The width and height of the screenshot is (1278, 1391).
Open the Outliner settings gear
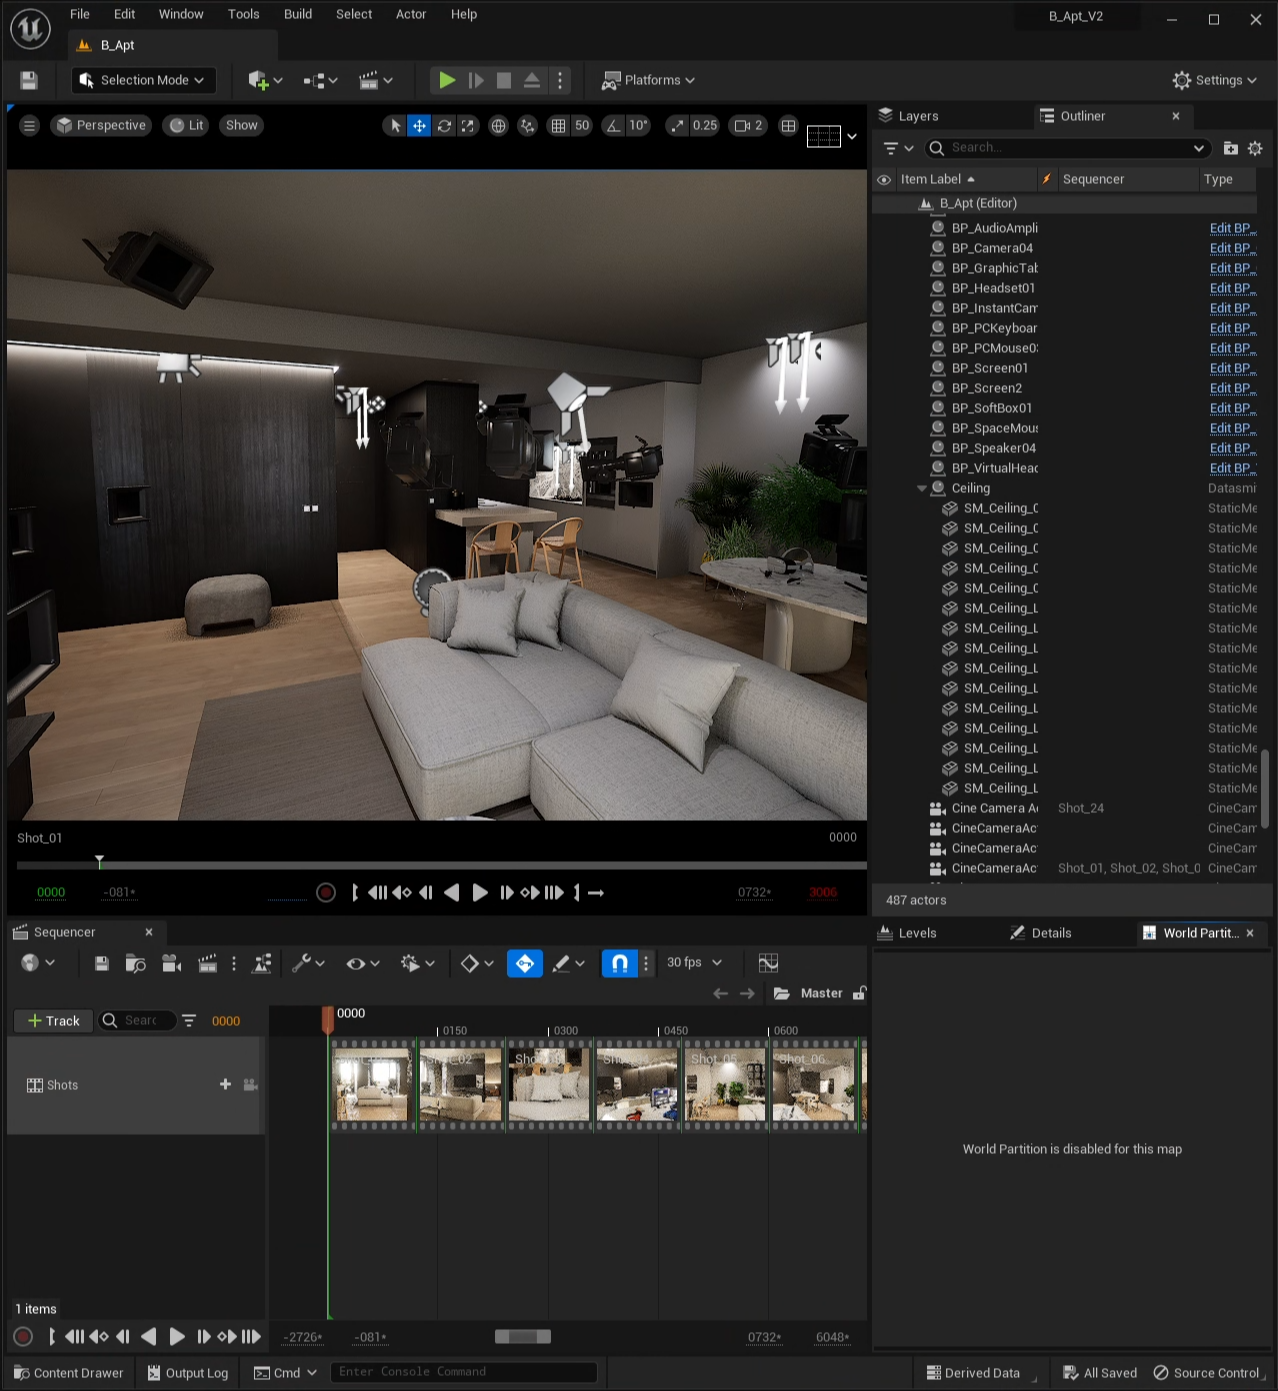[x=1256, y=148]
